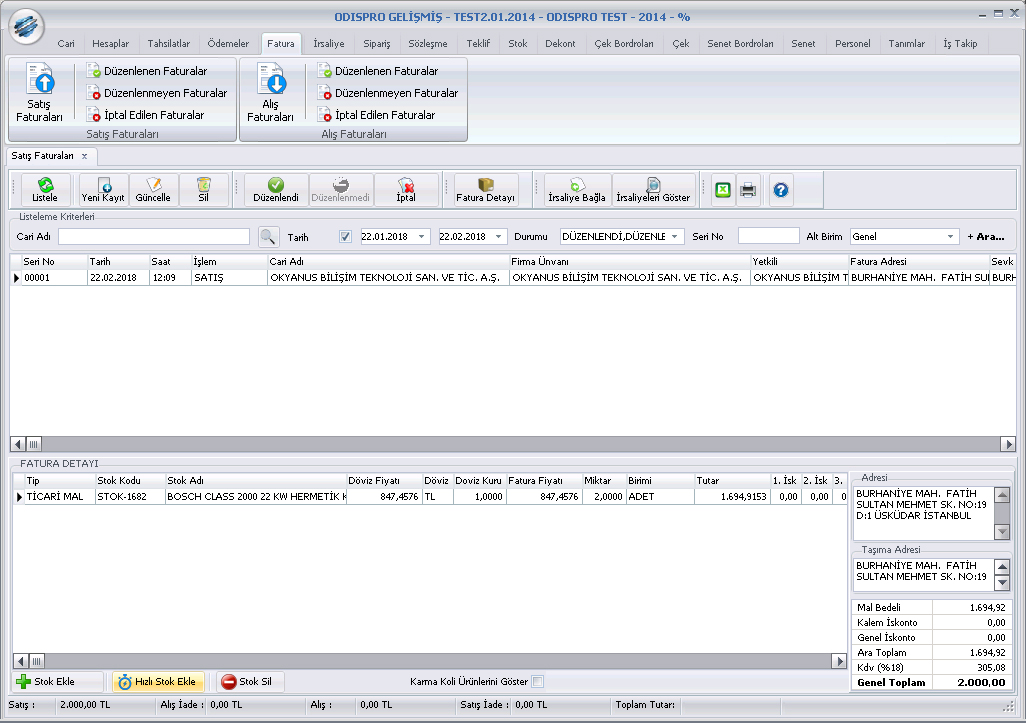Click the printer icon
This screenshot has width=1026, height=723.
pyautogui.click(x=748, y=189)
